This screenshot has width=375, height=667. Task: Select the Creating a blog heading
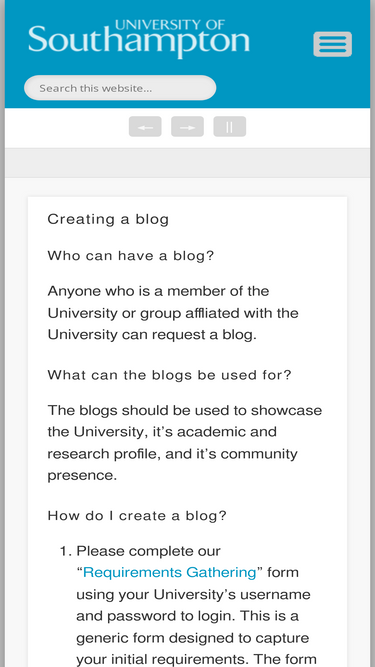[x=108, y=219]
